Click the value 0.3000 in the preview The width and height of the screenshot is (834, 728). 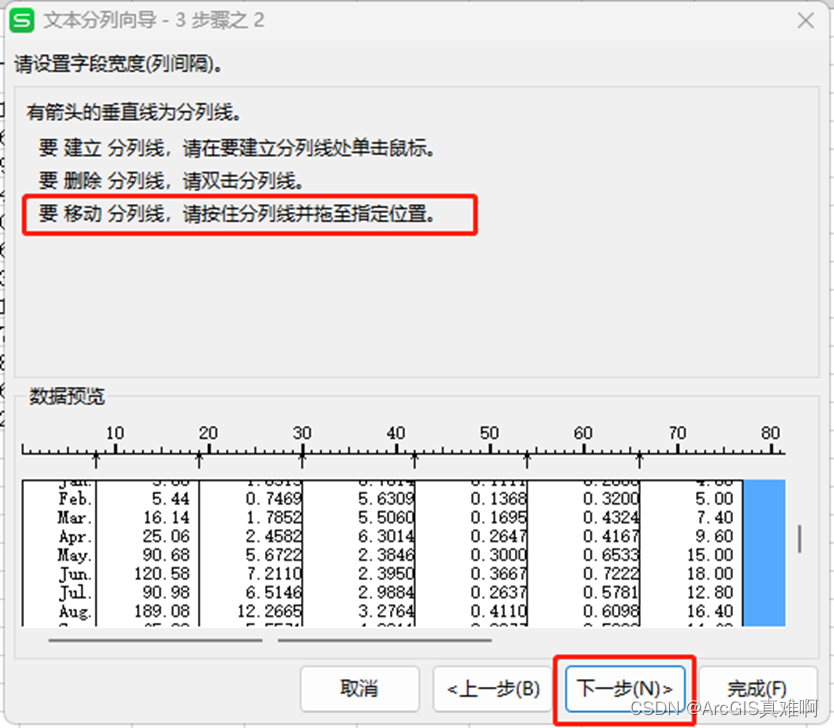coord(498,555)
